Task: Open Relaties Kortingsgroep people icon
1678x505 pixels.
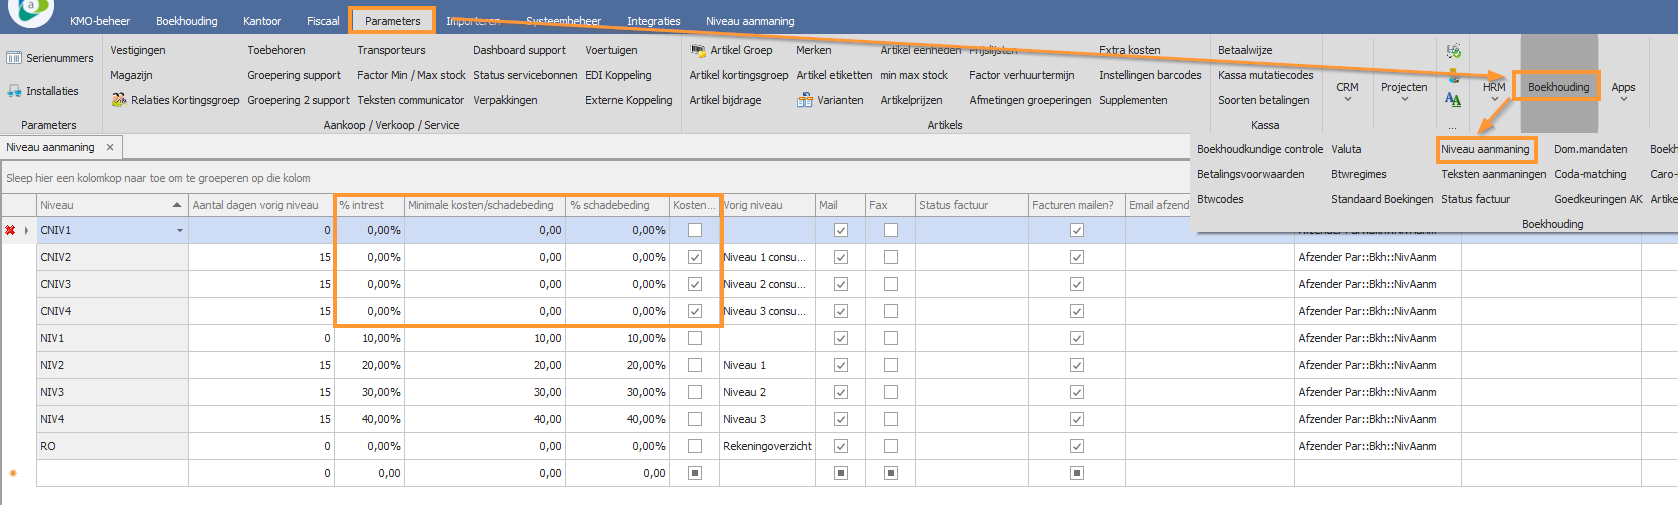Action: click(119, 100)
